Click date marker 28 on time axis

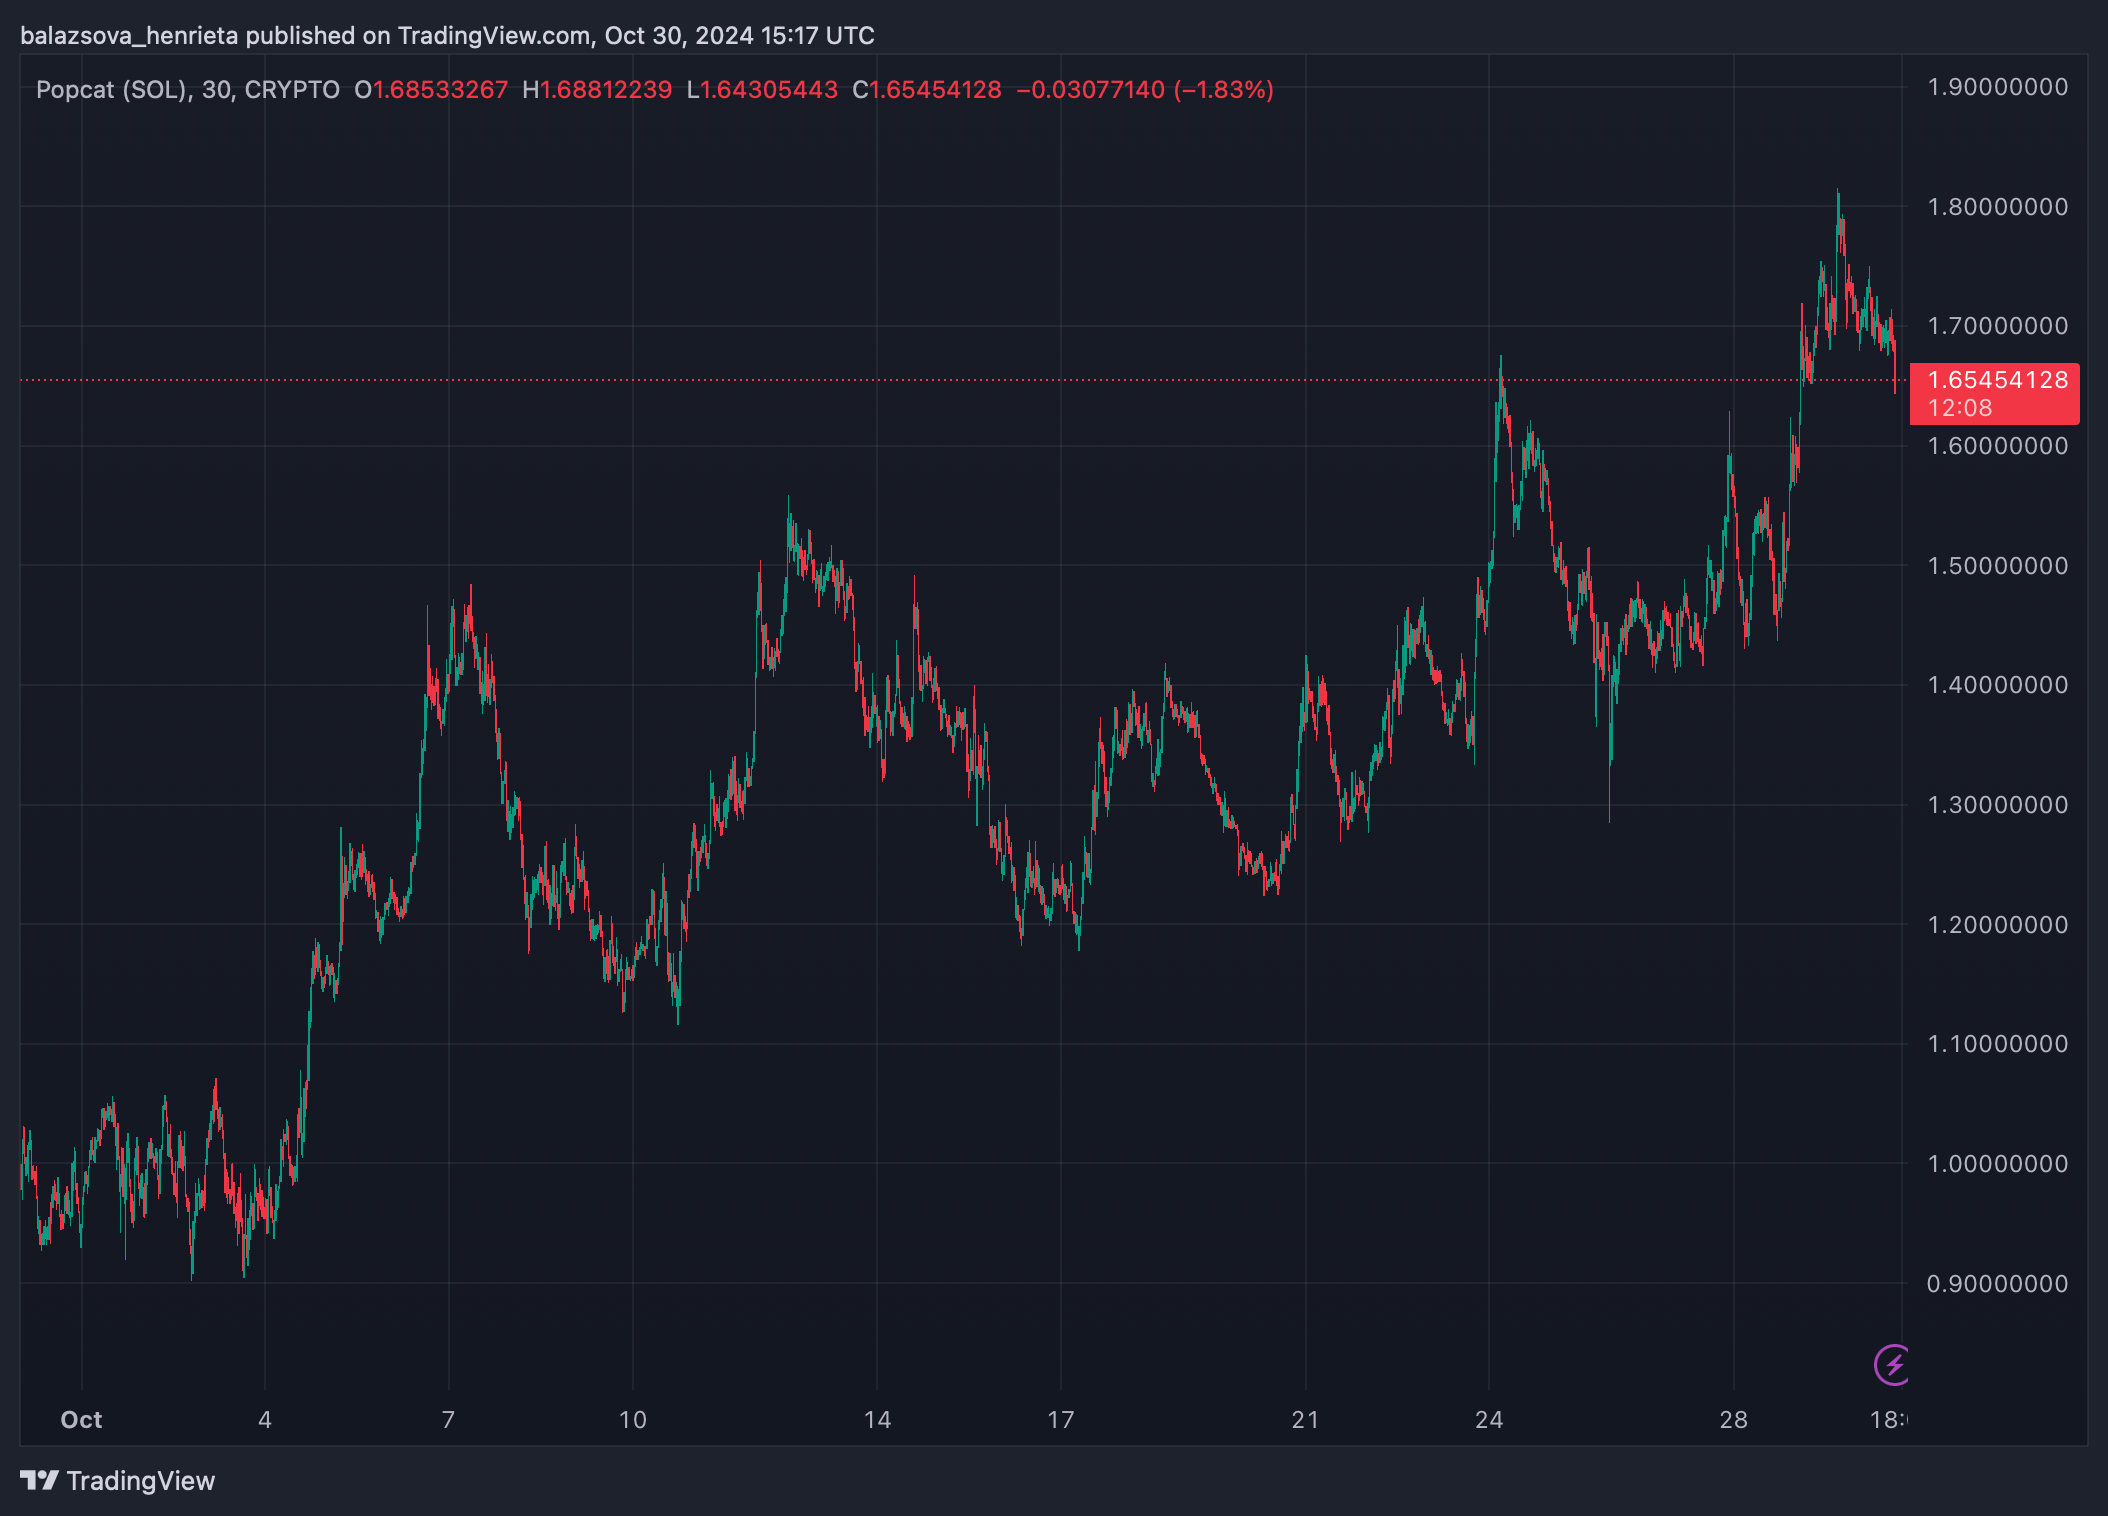point(1733,1420)
